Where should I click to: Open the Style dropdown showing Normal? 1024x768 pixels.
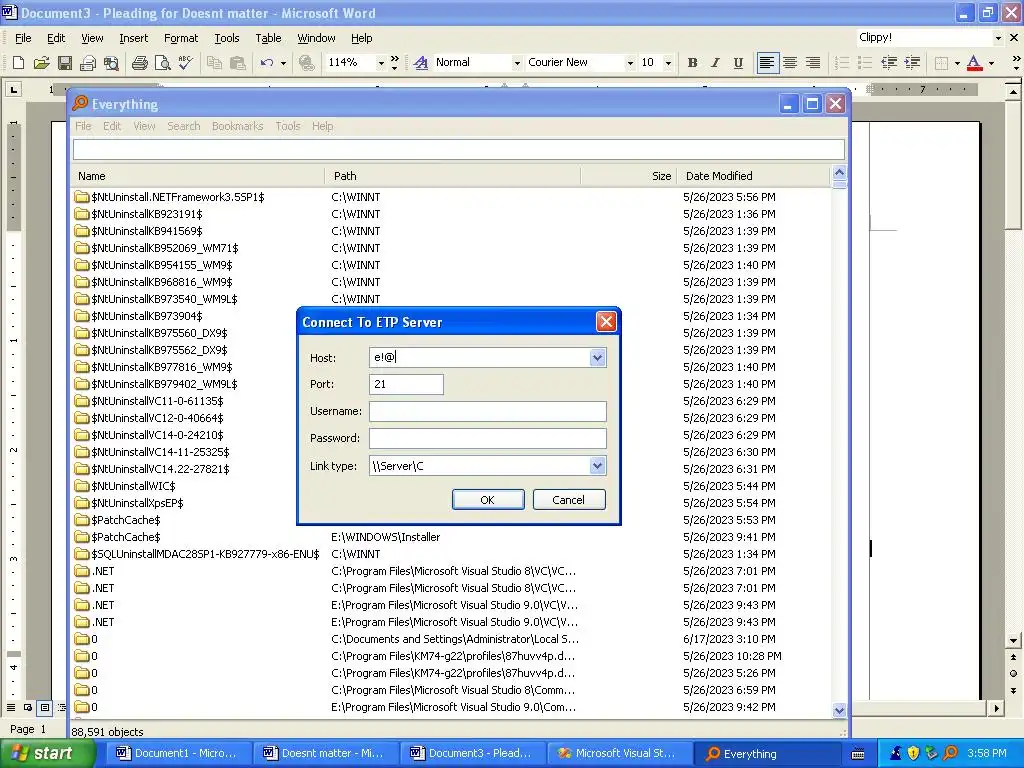[x=517, y=63]
